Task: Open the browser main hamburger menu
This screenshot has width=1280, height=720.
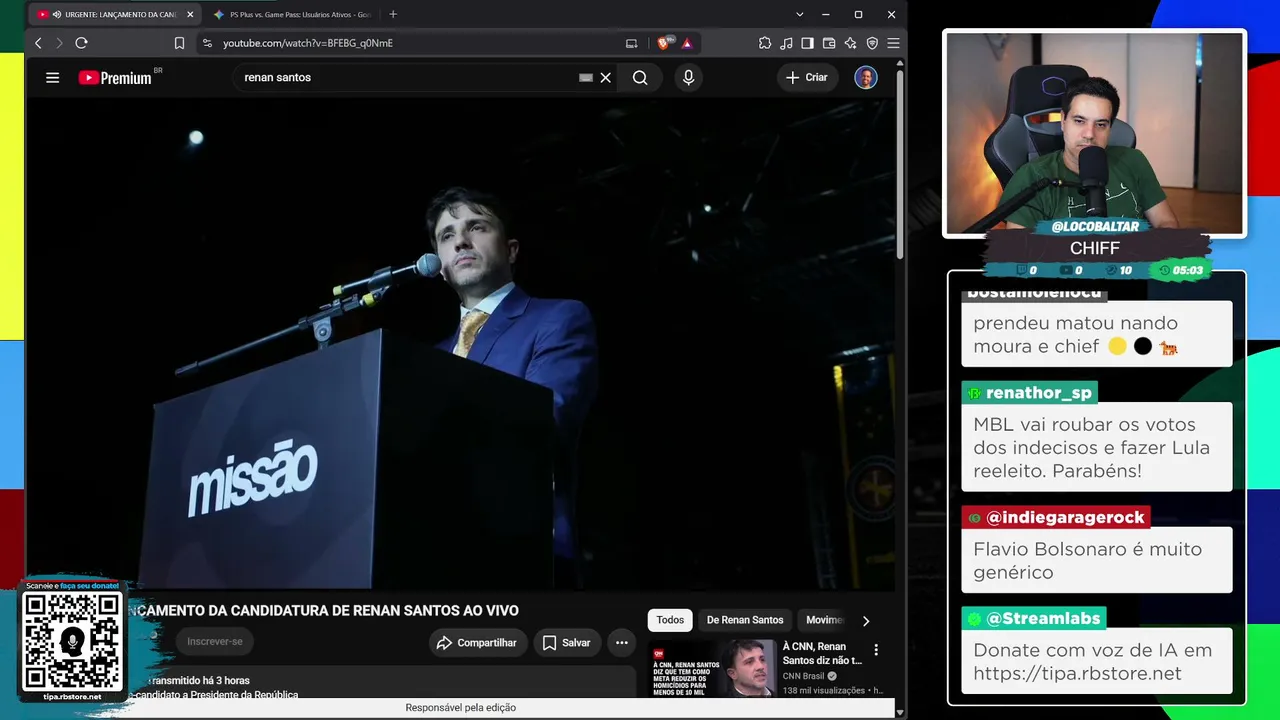Action: [x=893, y=43]
